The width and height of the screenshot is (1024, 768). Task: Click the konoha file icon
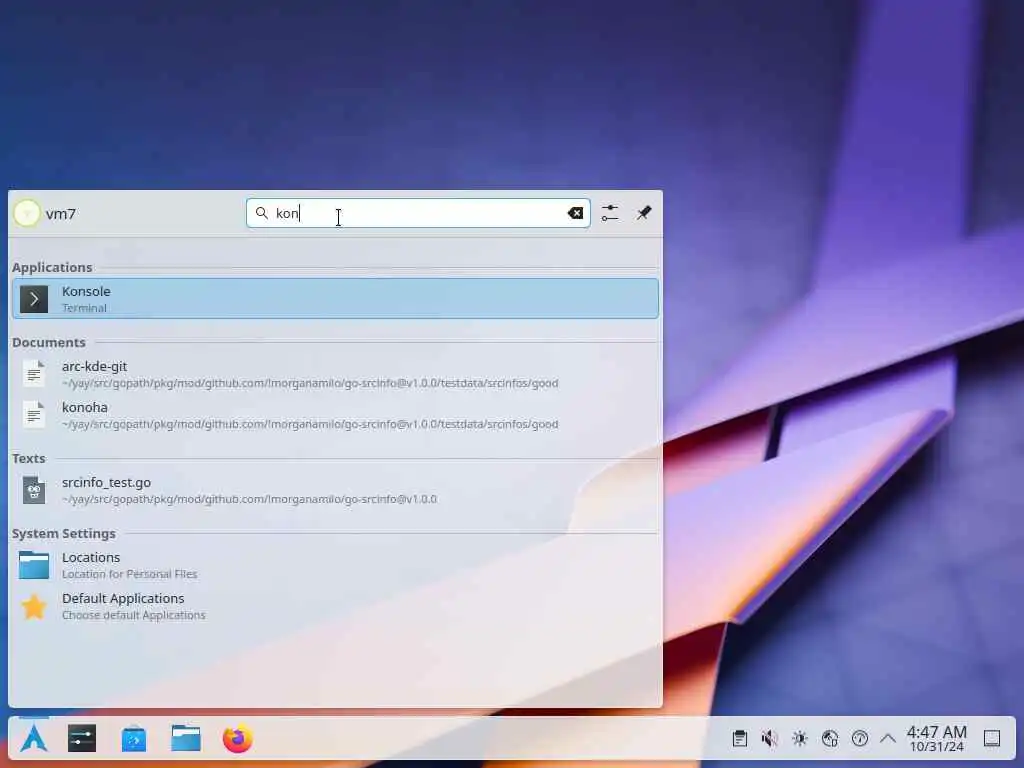point(34,415)
